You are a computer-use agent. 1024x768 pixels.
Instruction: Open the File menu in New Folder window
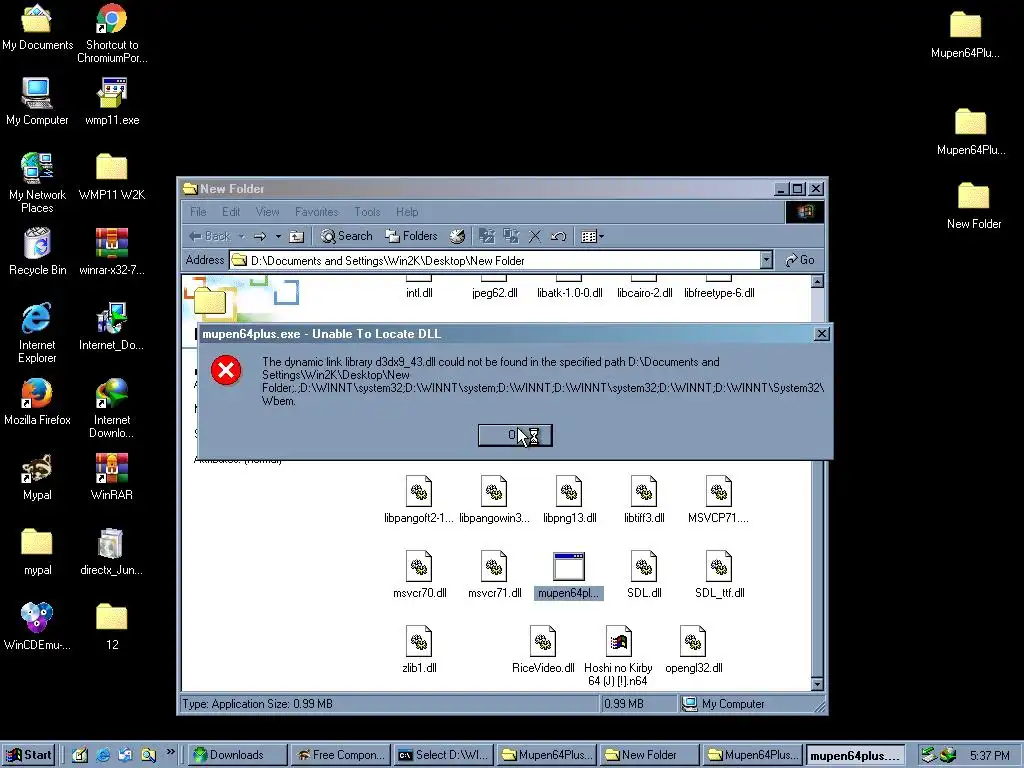coord(198,212)
